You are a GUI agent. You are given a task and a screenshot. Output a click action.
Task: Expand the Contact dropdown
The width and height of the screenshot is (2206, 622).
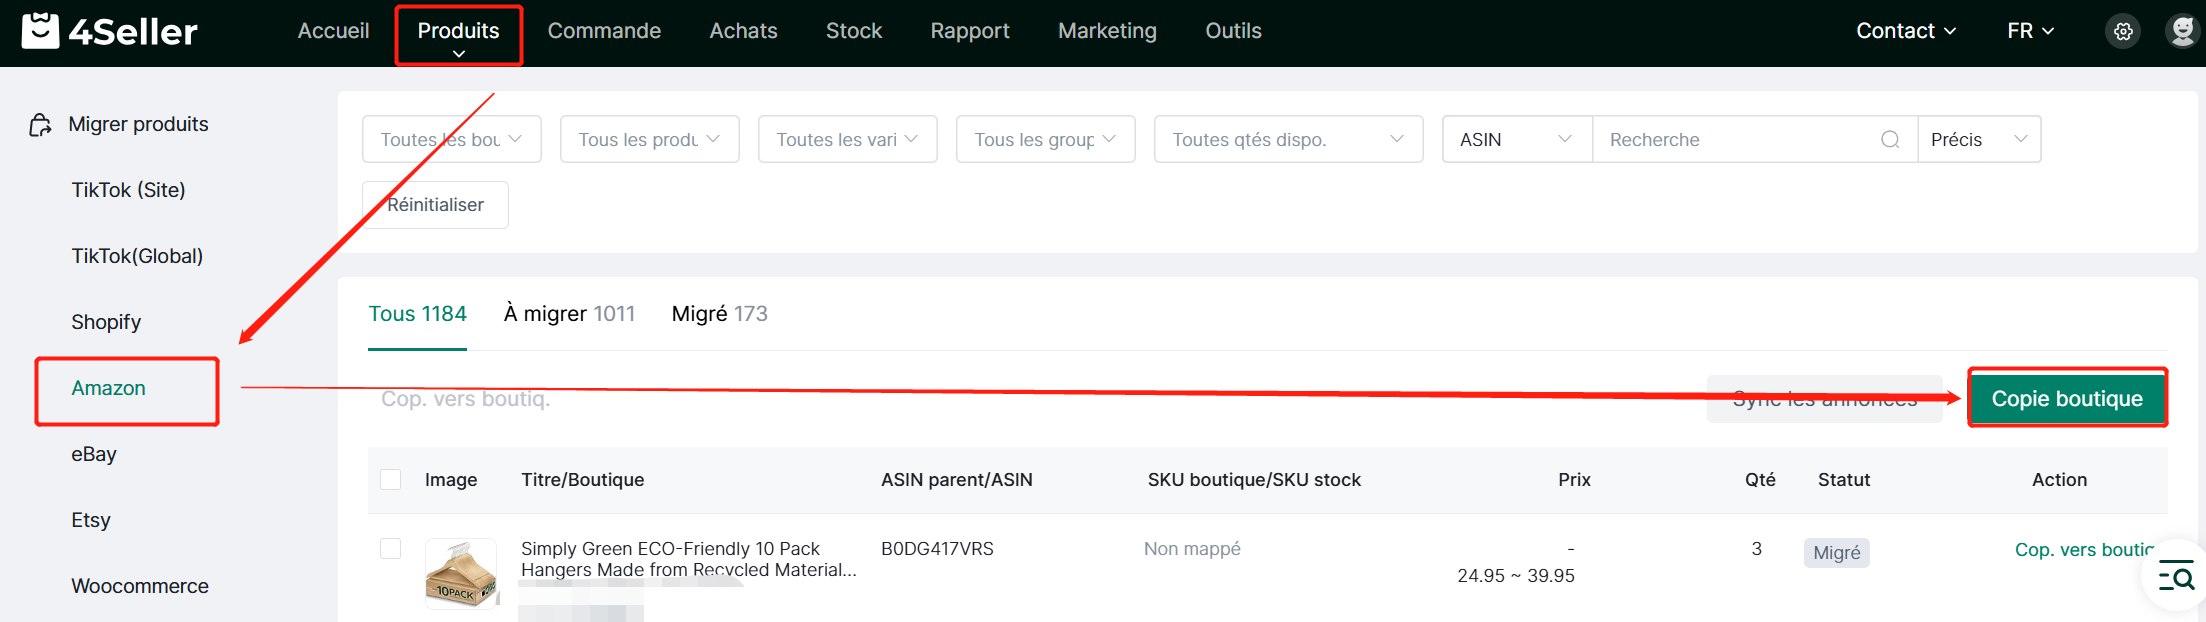point(1906,31)
